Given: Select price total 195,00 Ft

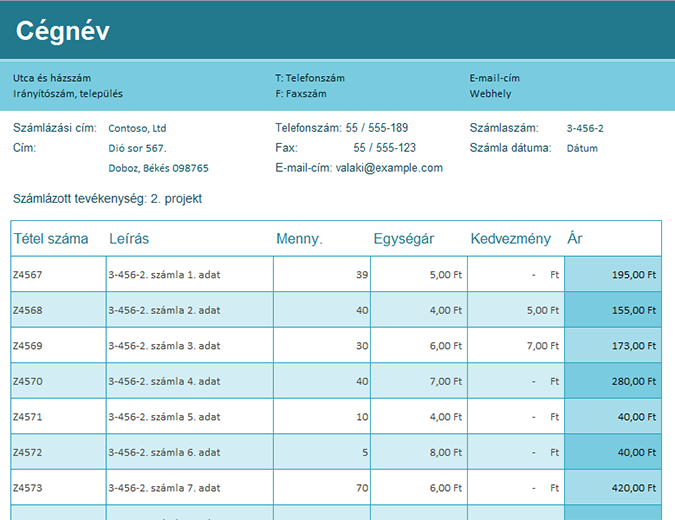Looking at the screenshot, I should coord(634,275).
